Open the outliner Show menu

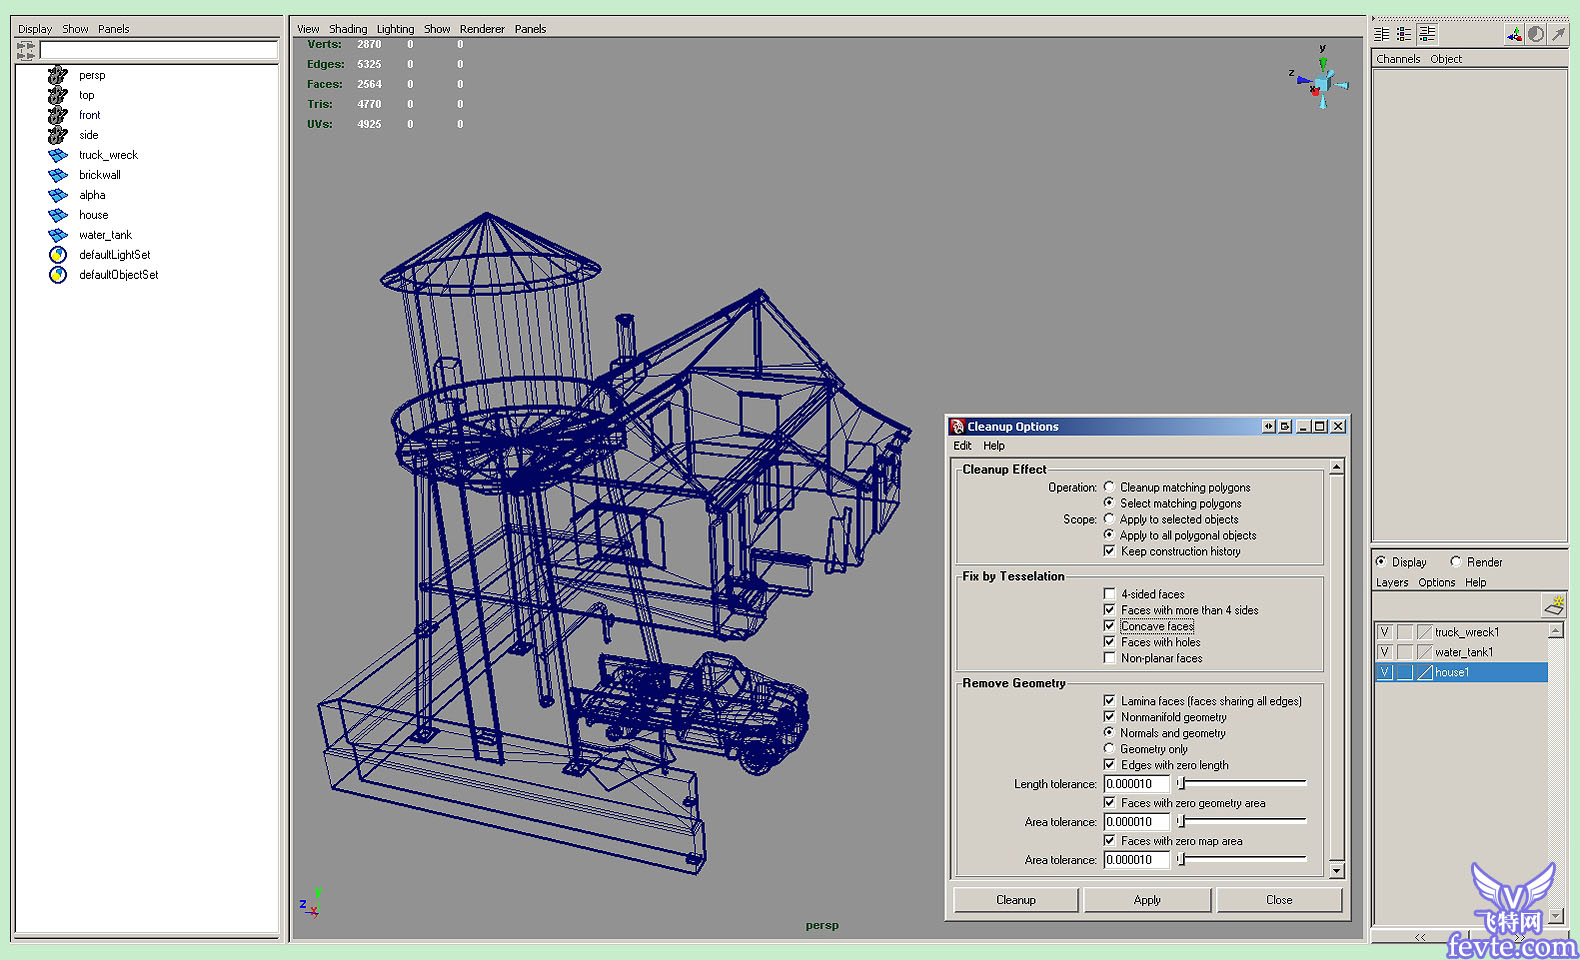[75, 29]
